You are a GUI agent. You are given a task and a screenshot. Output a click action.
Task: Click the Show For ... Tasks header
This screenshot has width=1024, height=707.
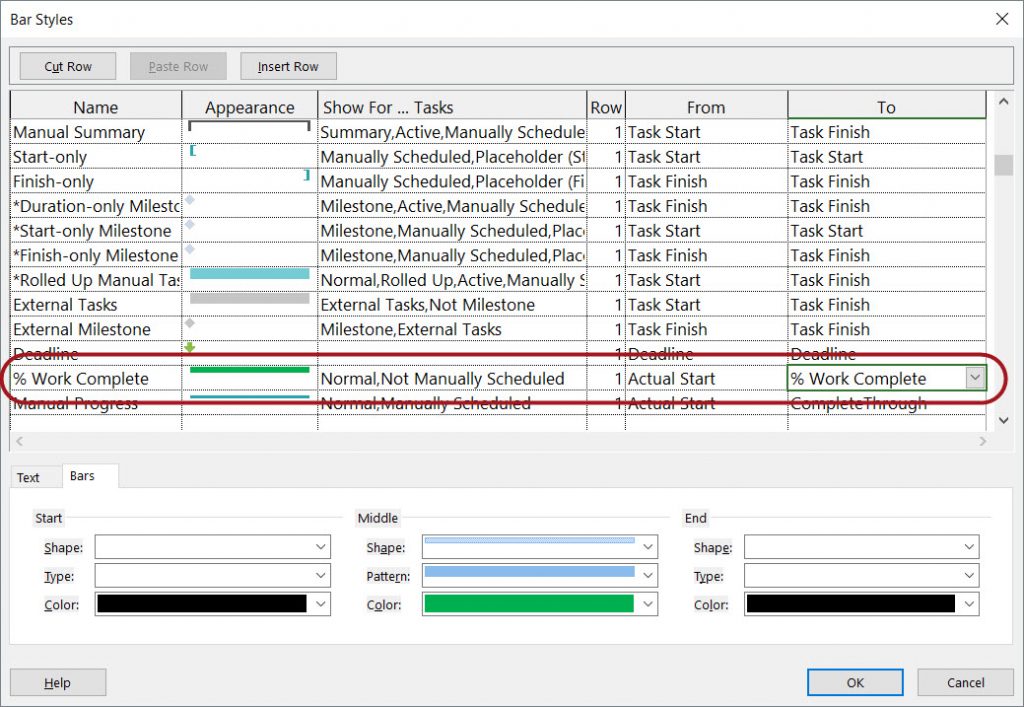point(452,106)
